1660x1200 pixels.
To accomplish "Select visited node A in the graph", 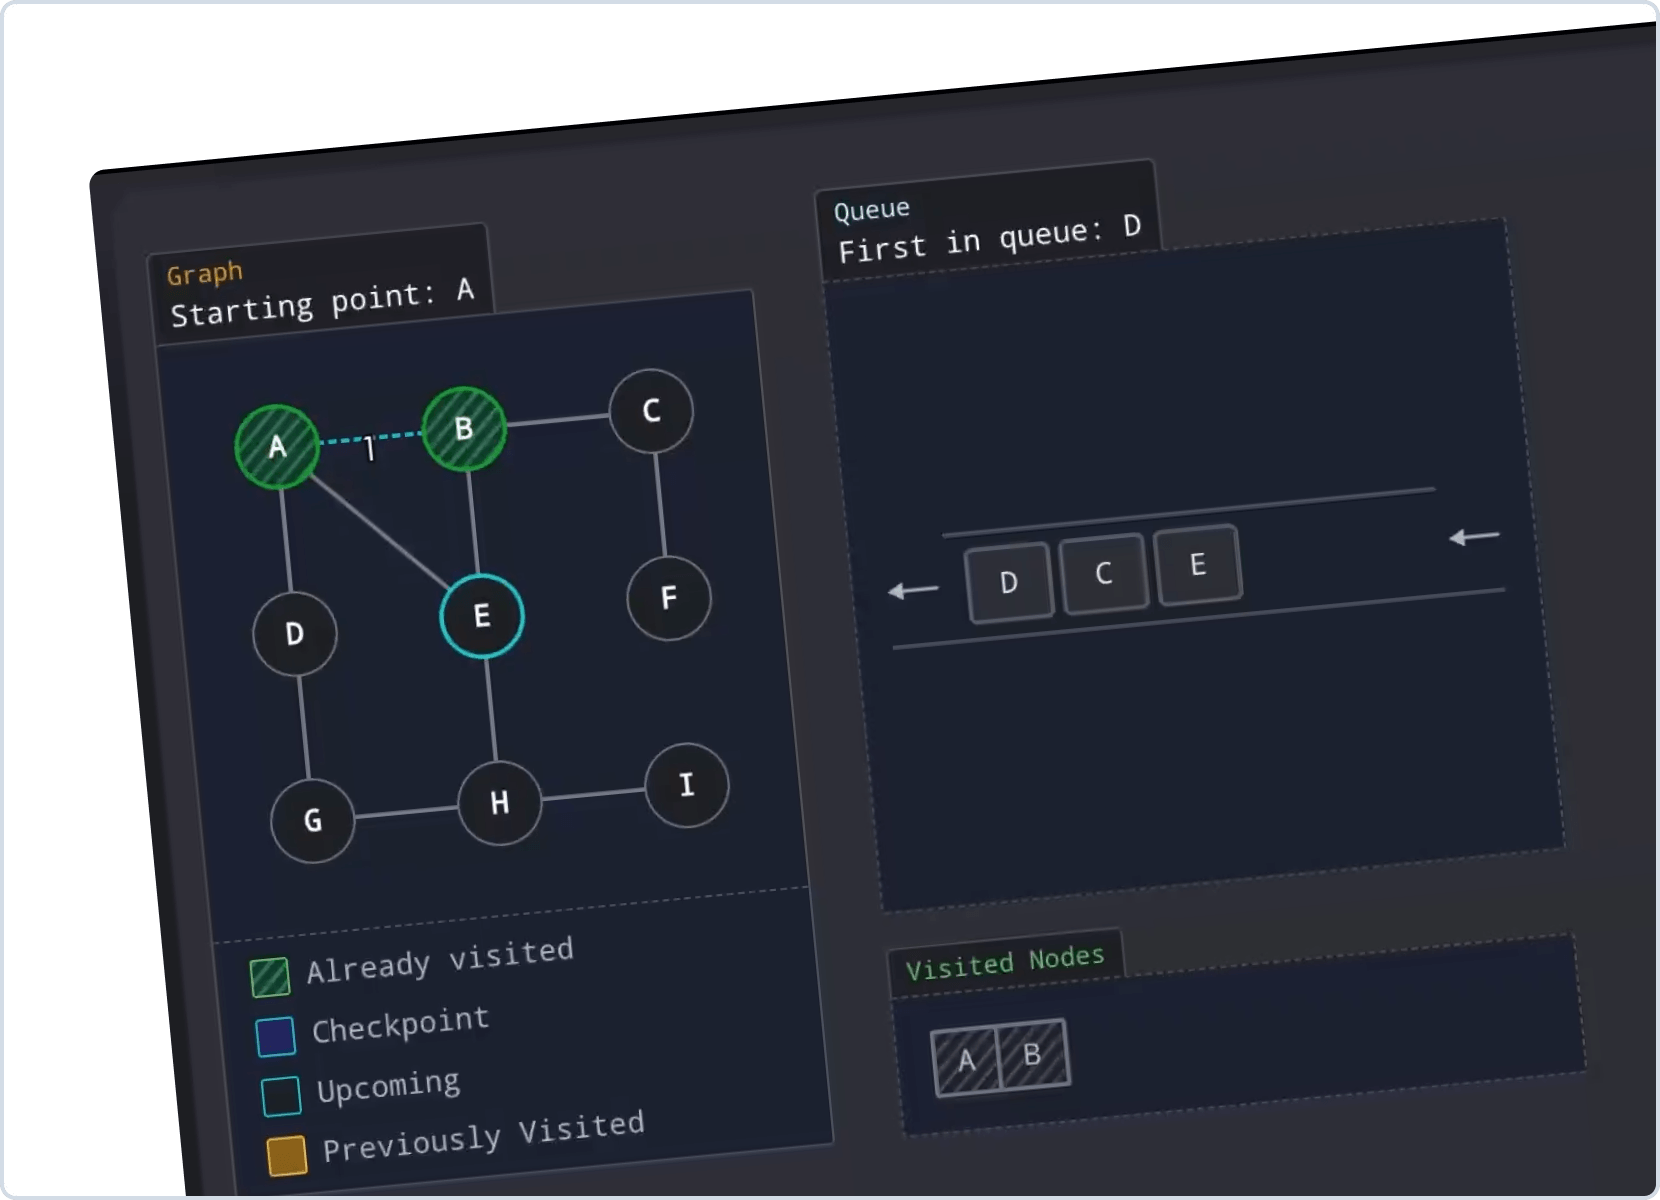I will [x=277, y=446].
